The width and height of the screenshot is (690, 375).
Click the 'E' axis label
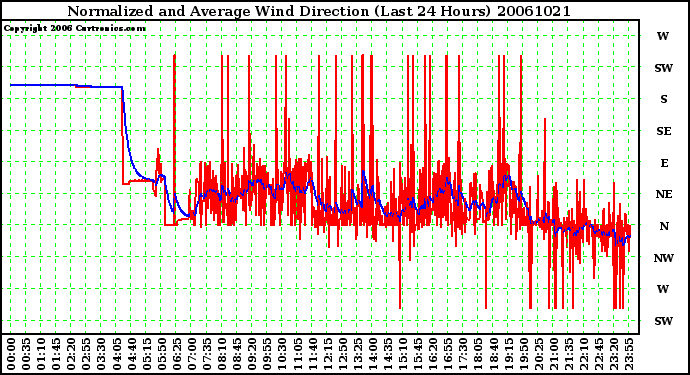(x=664, y=163)
